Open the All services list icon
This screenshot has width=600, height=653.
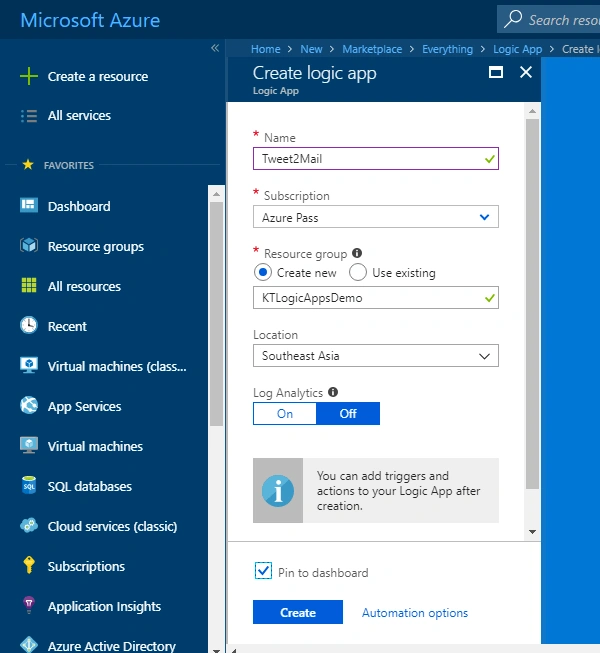click(29, 116)
